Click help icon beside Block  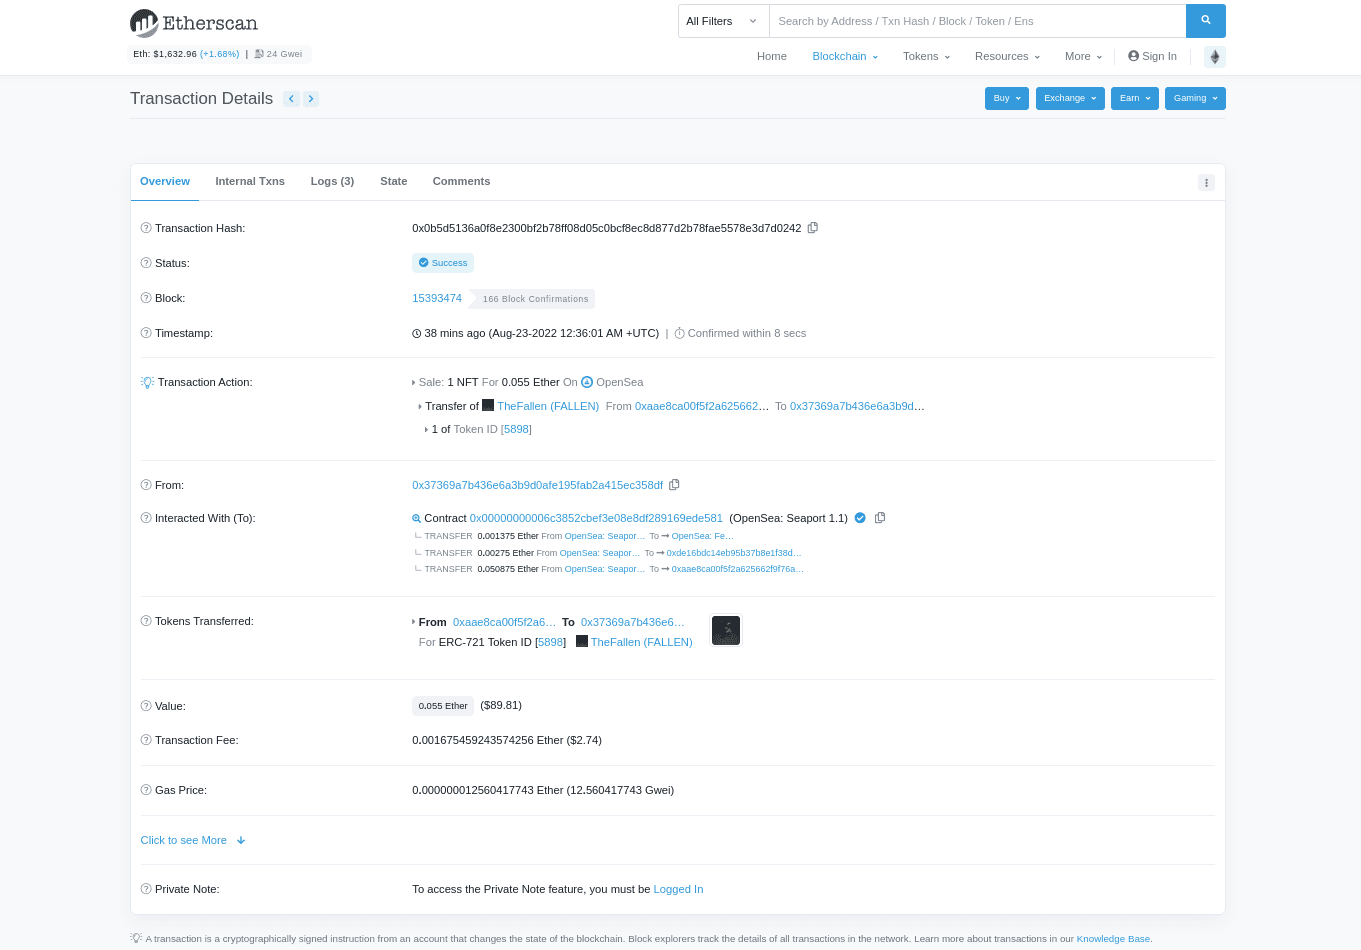(146, 298)
